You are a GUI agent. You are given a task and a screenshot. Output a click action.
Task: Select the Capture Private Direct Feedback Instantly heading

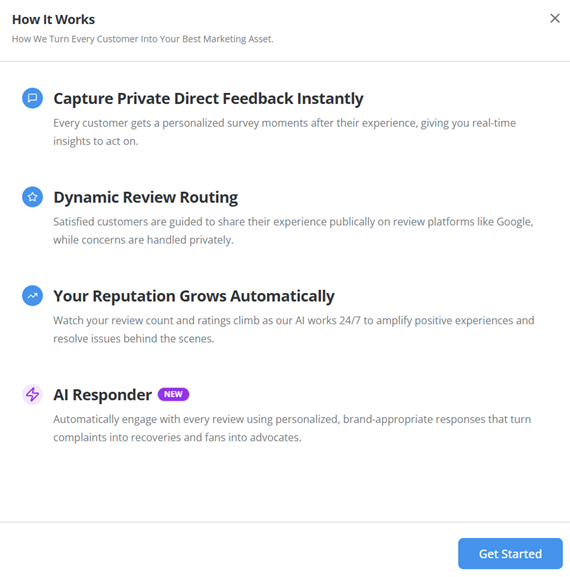pyautogui.click(x=208, y=99)
